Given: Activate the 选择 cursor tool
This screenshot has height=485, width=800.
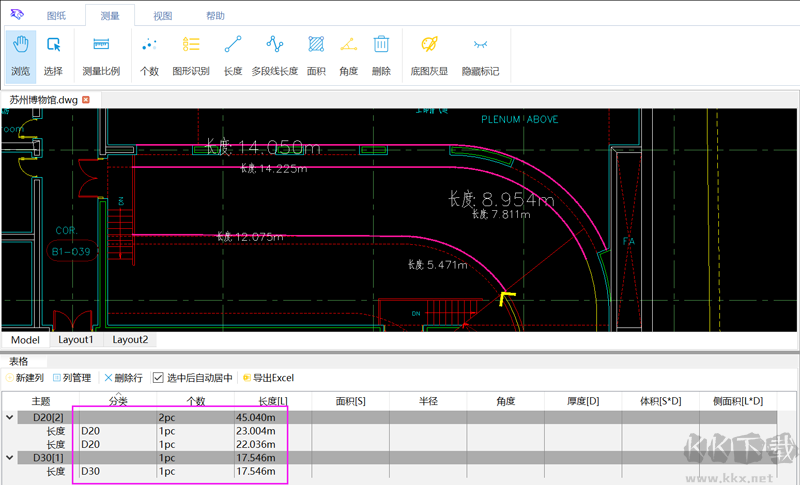Looking at the screenshot, I should click(x=54, y=55).
